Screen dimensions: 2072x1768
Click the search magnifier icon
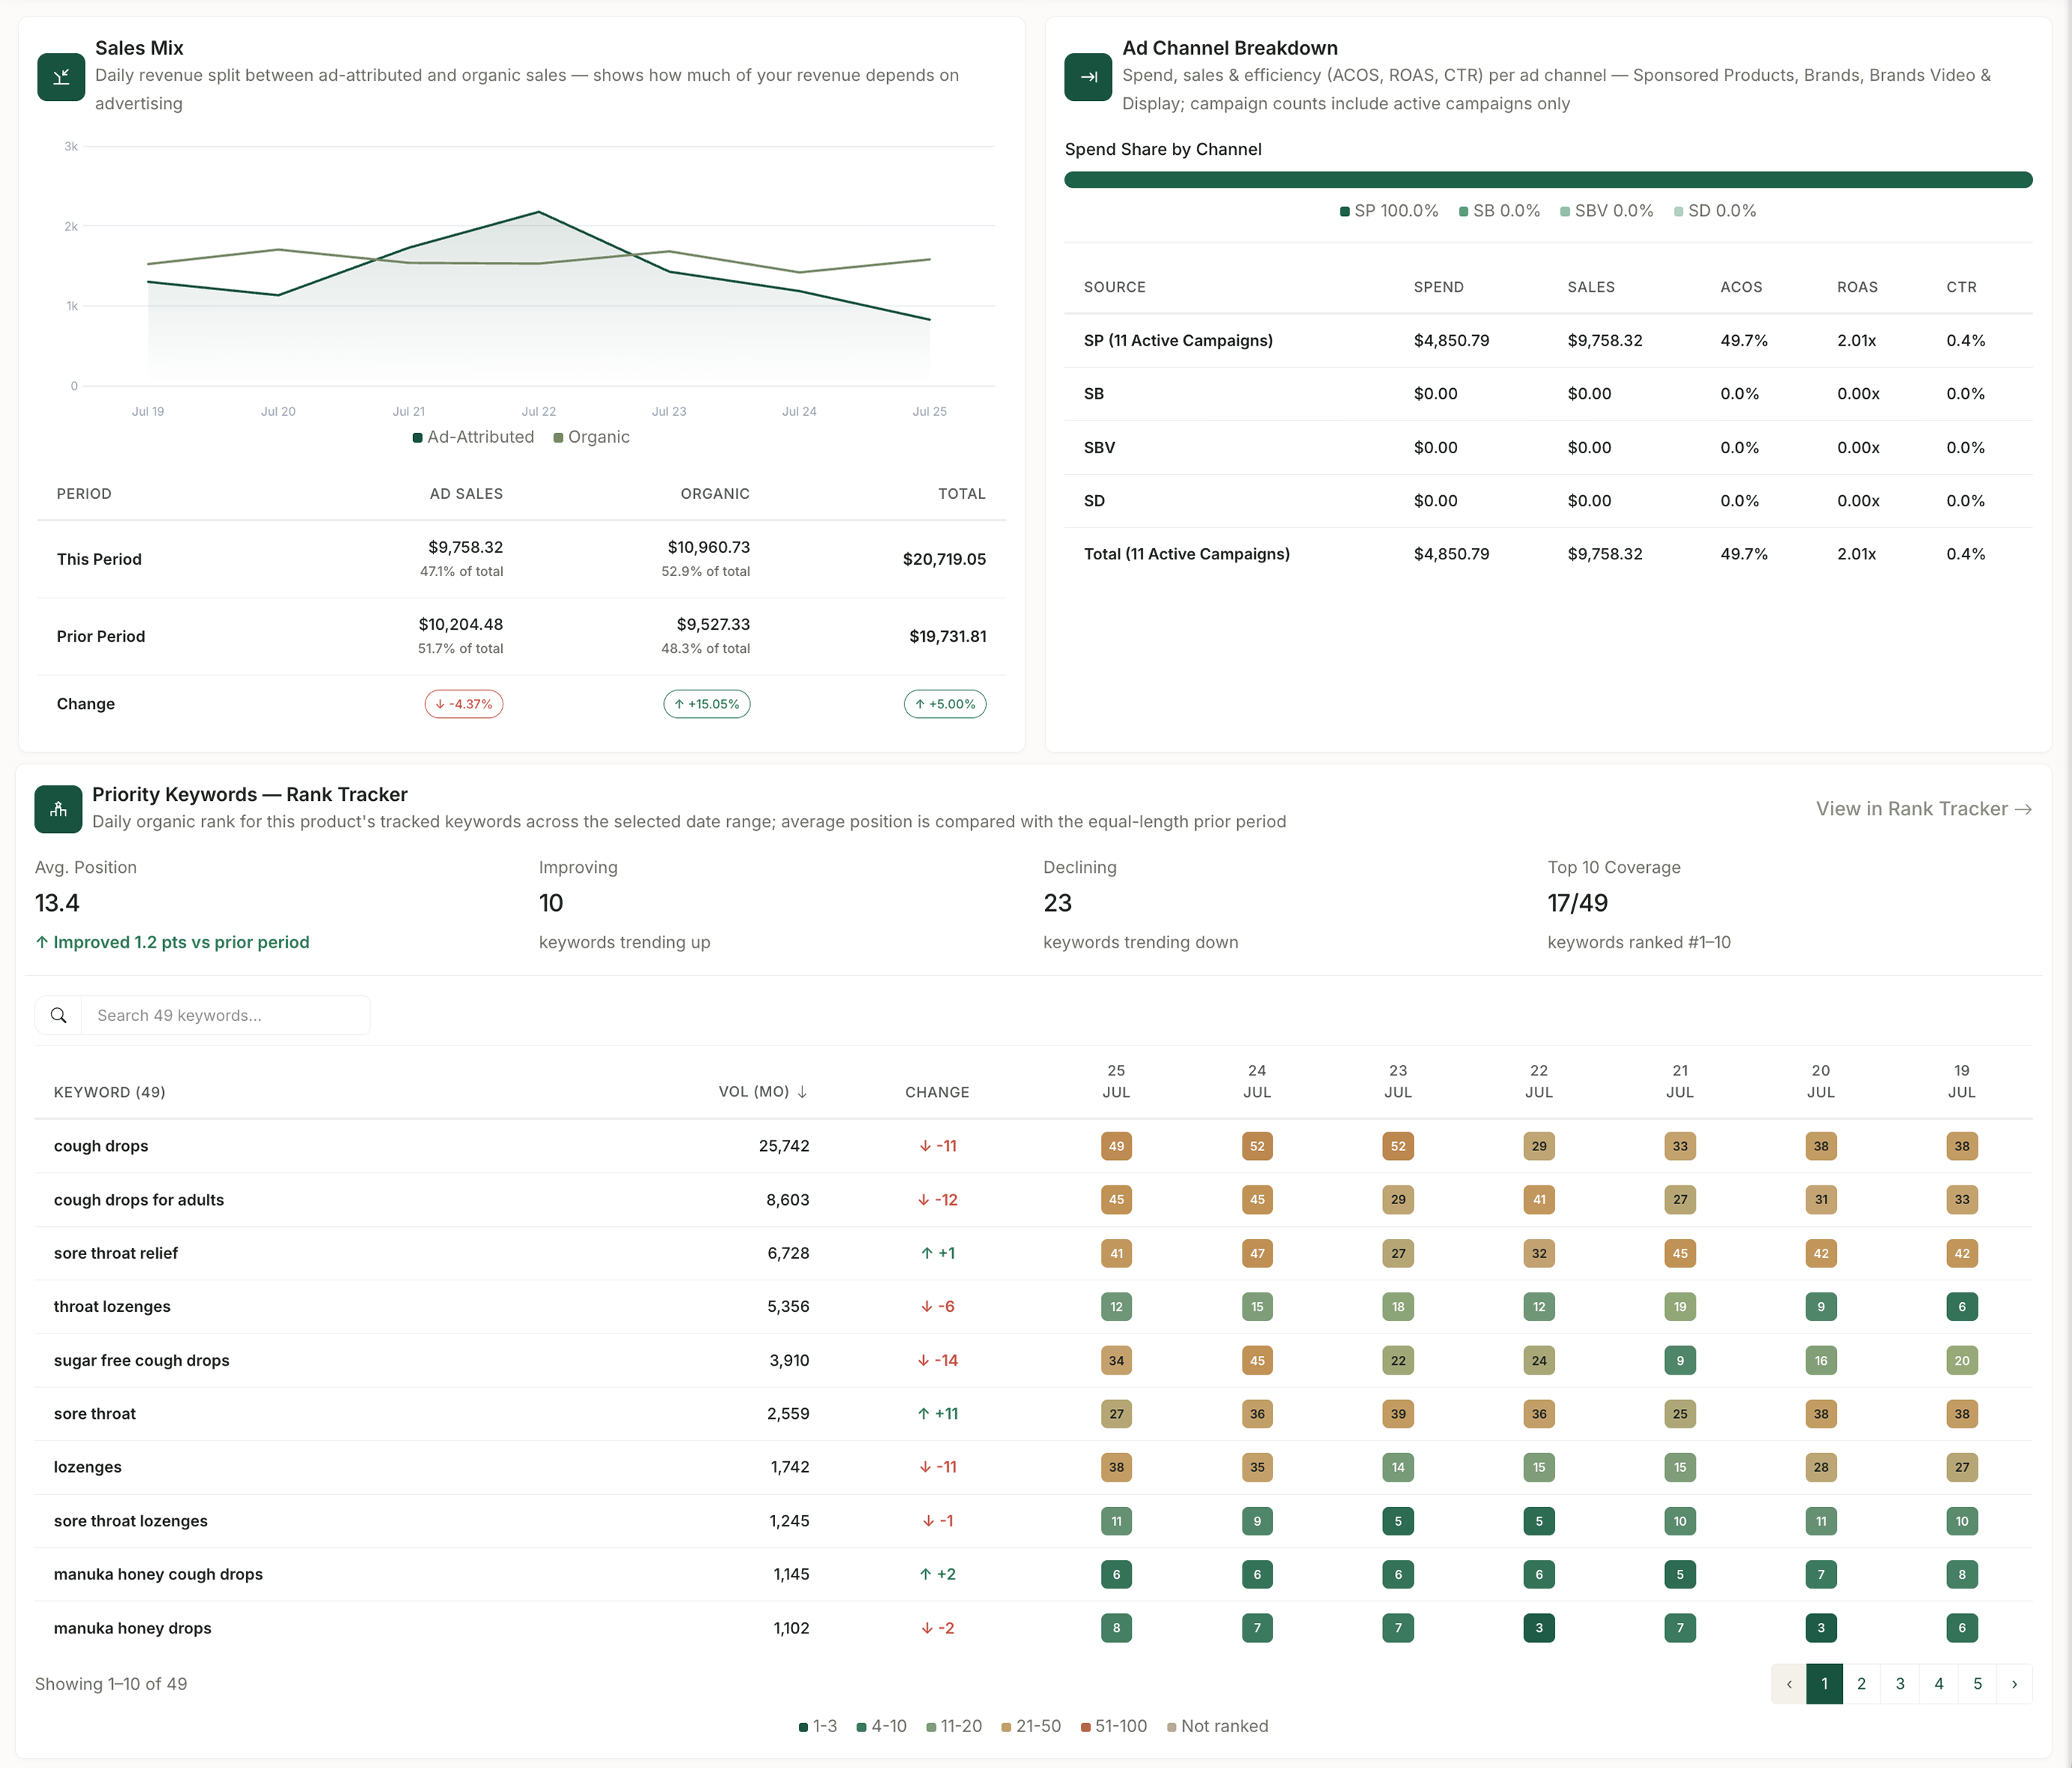[59, 1015]
